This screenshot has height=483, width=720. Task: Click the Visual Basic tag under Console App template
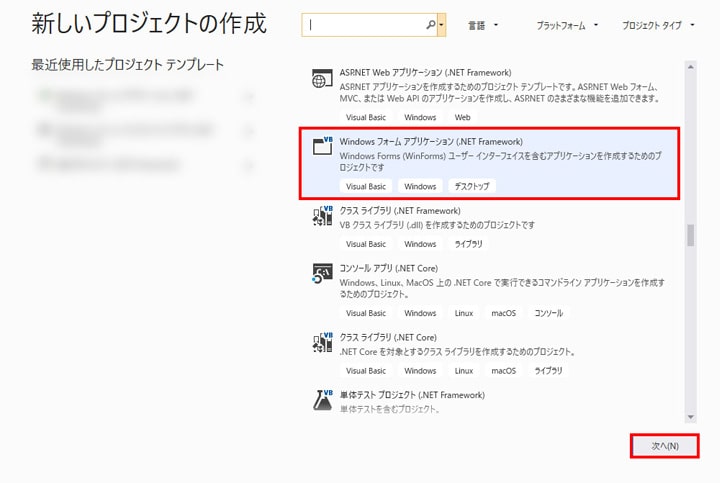[366, 313]
